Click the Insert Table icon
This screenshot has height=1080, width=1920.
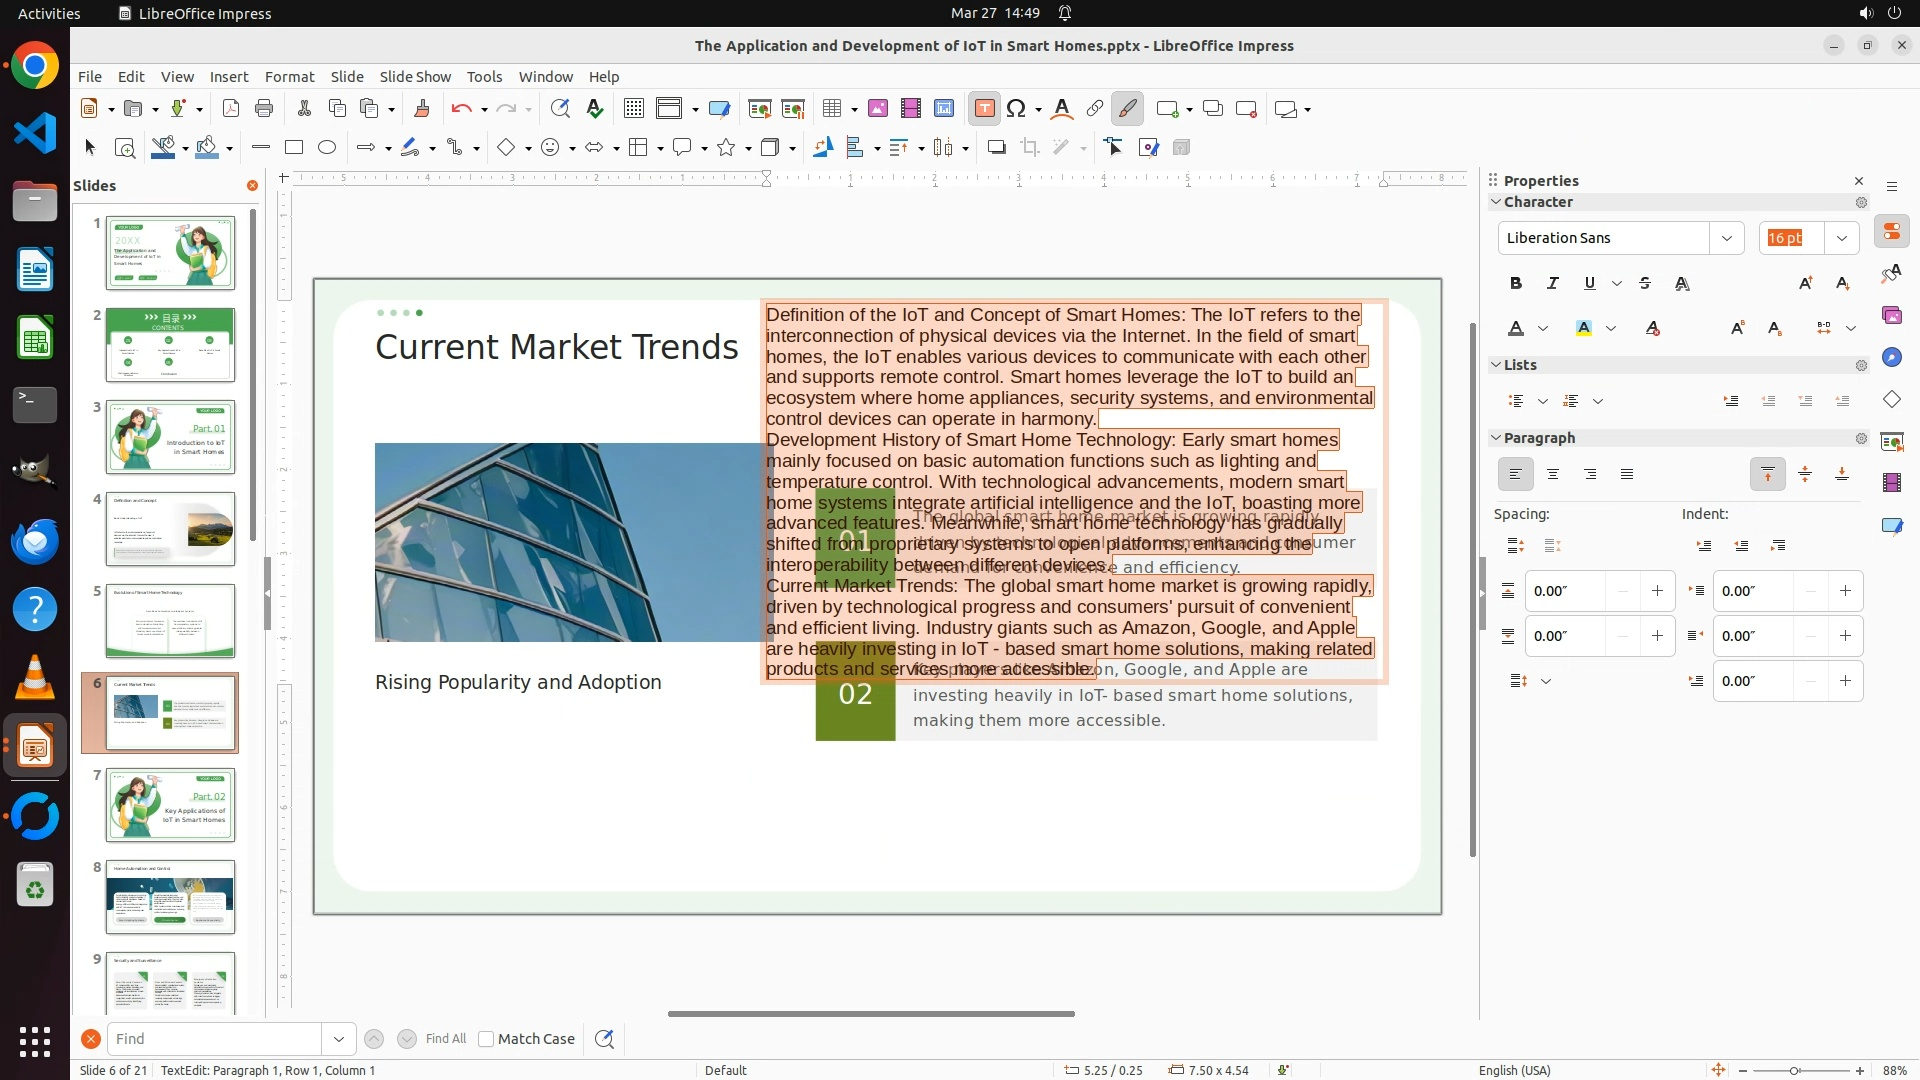click(831, 109)
